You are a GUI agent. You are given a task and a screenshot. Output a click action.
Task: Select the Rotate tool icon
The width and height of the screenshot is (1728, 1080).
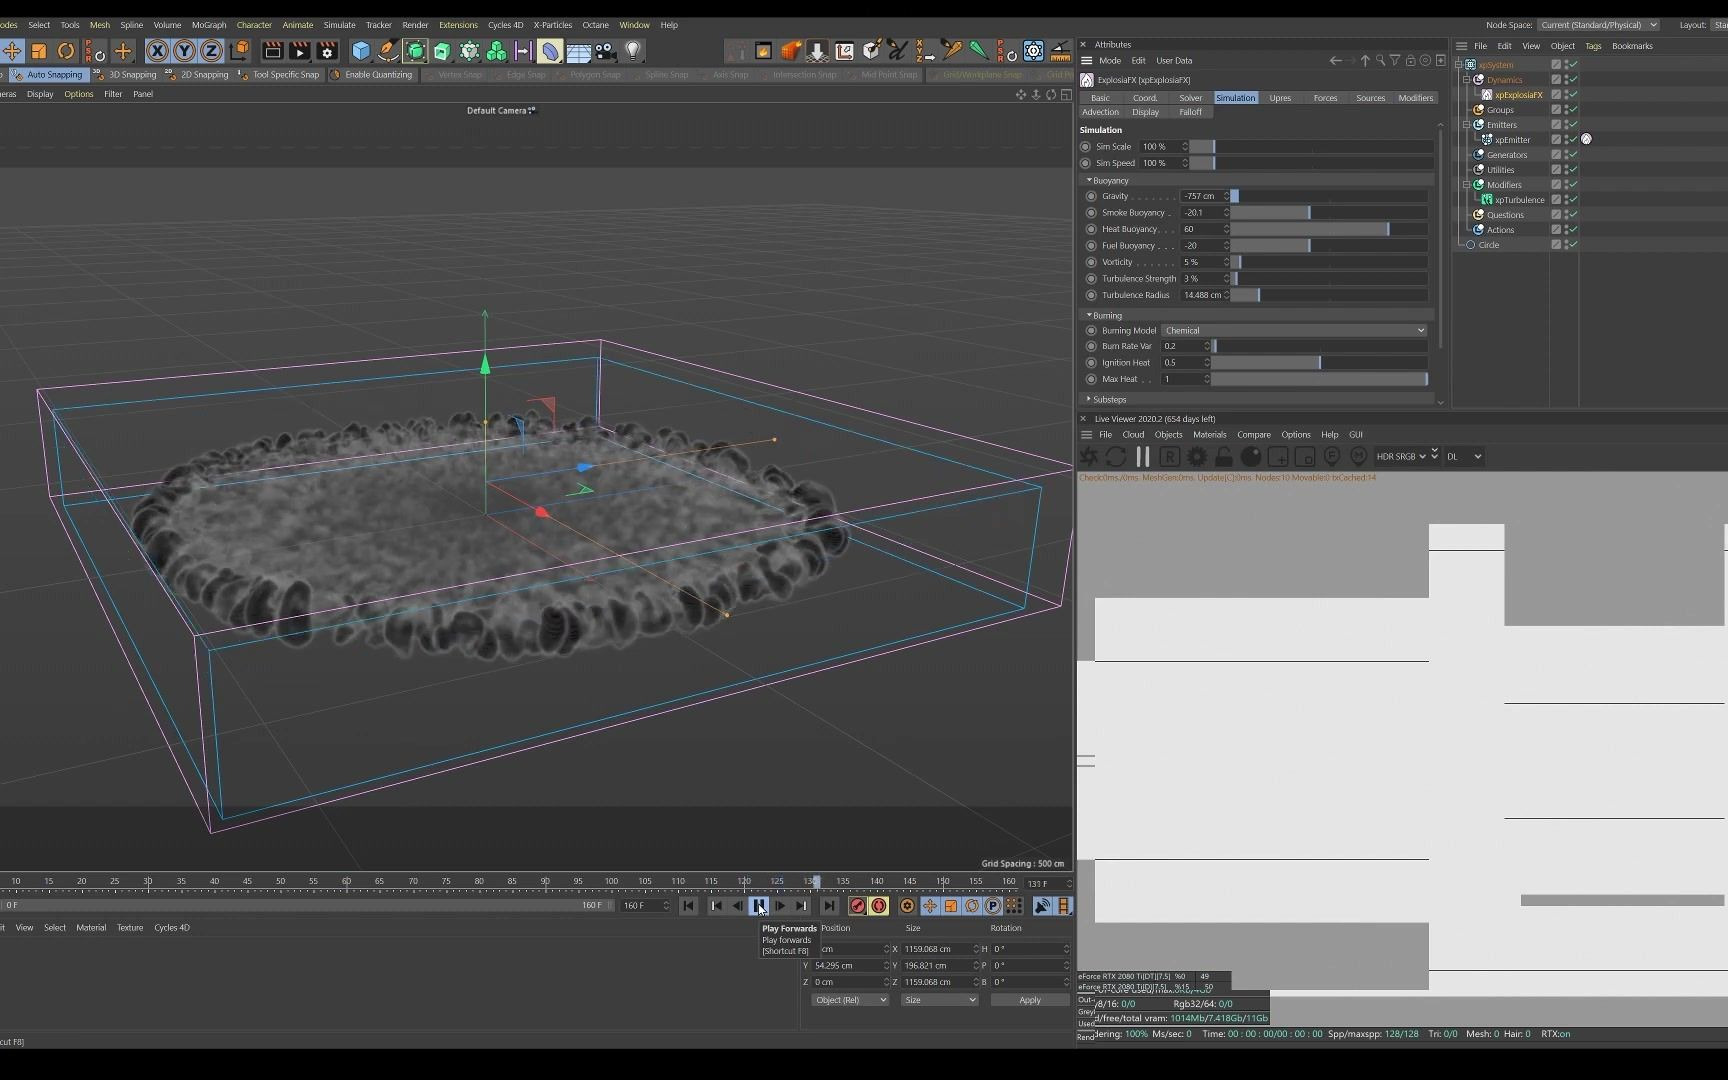66,51
